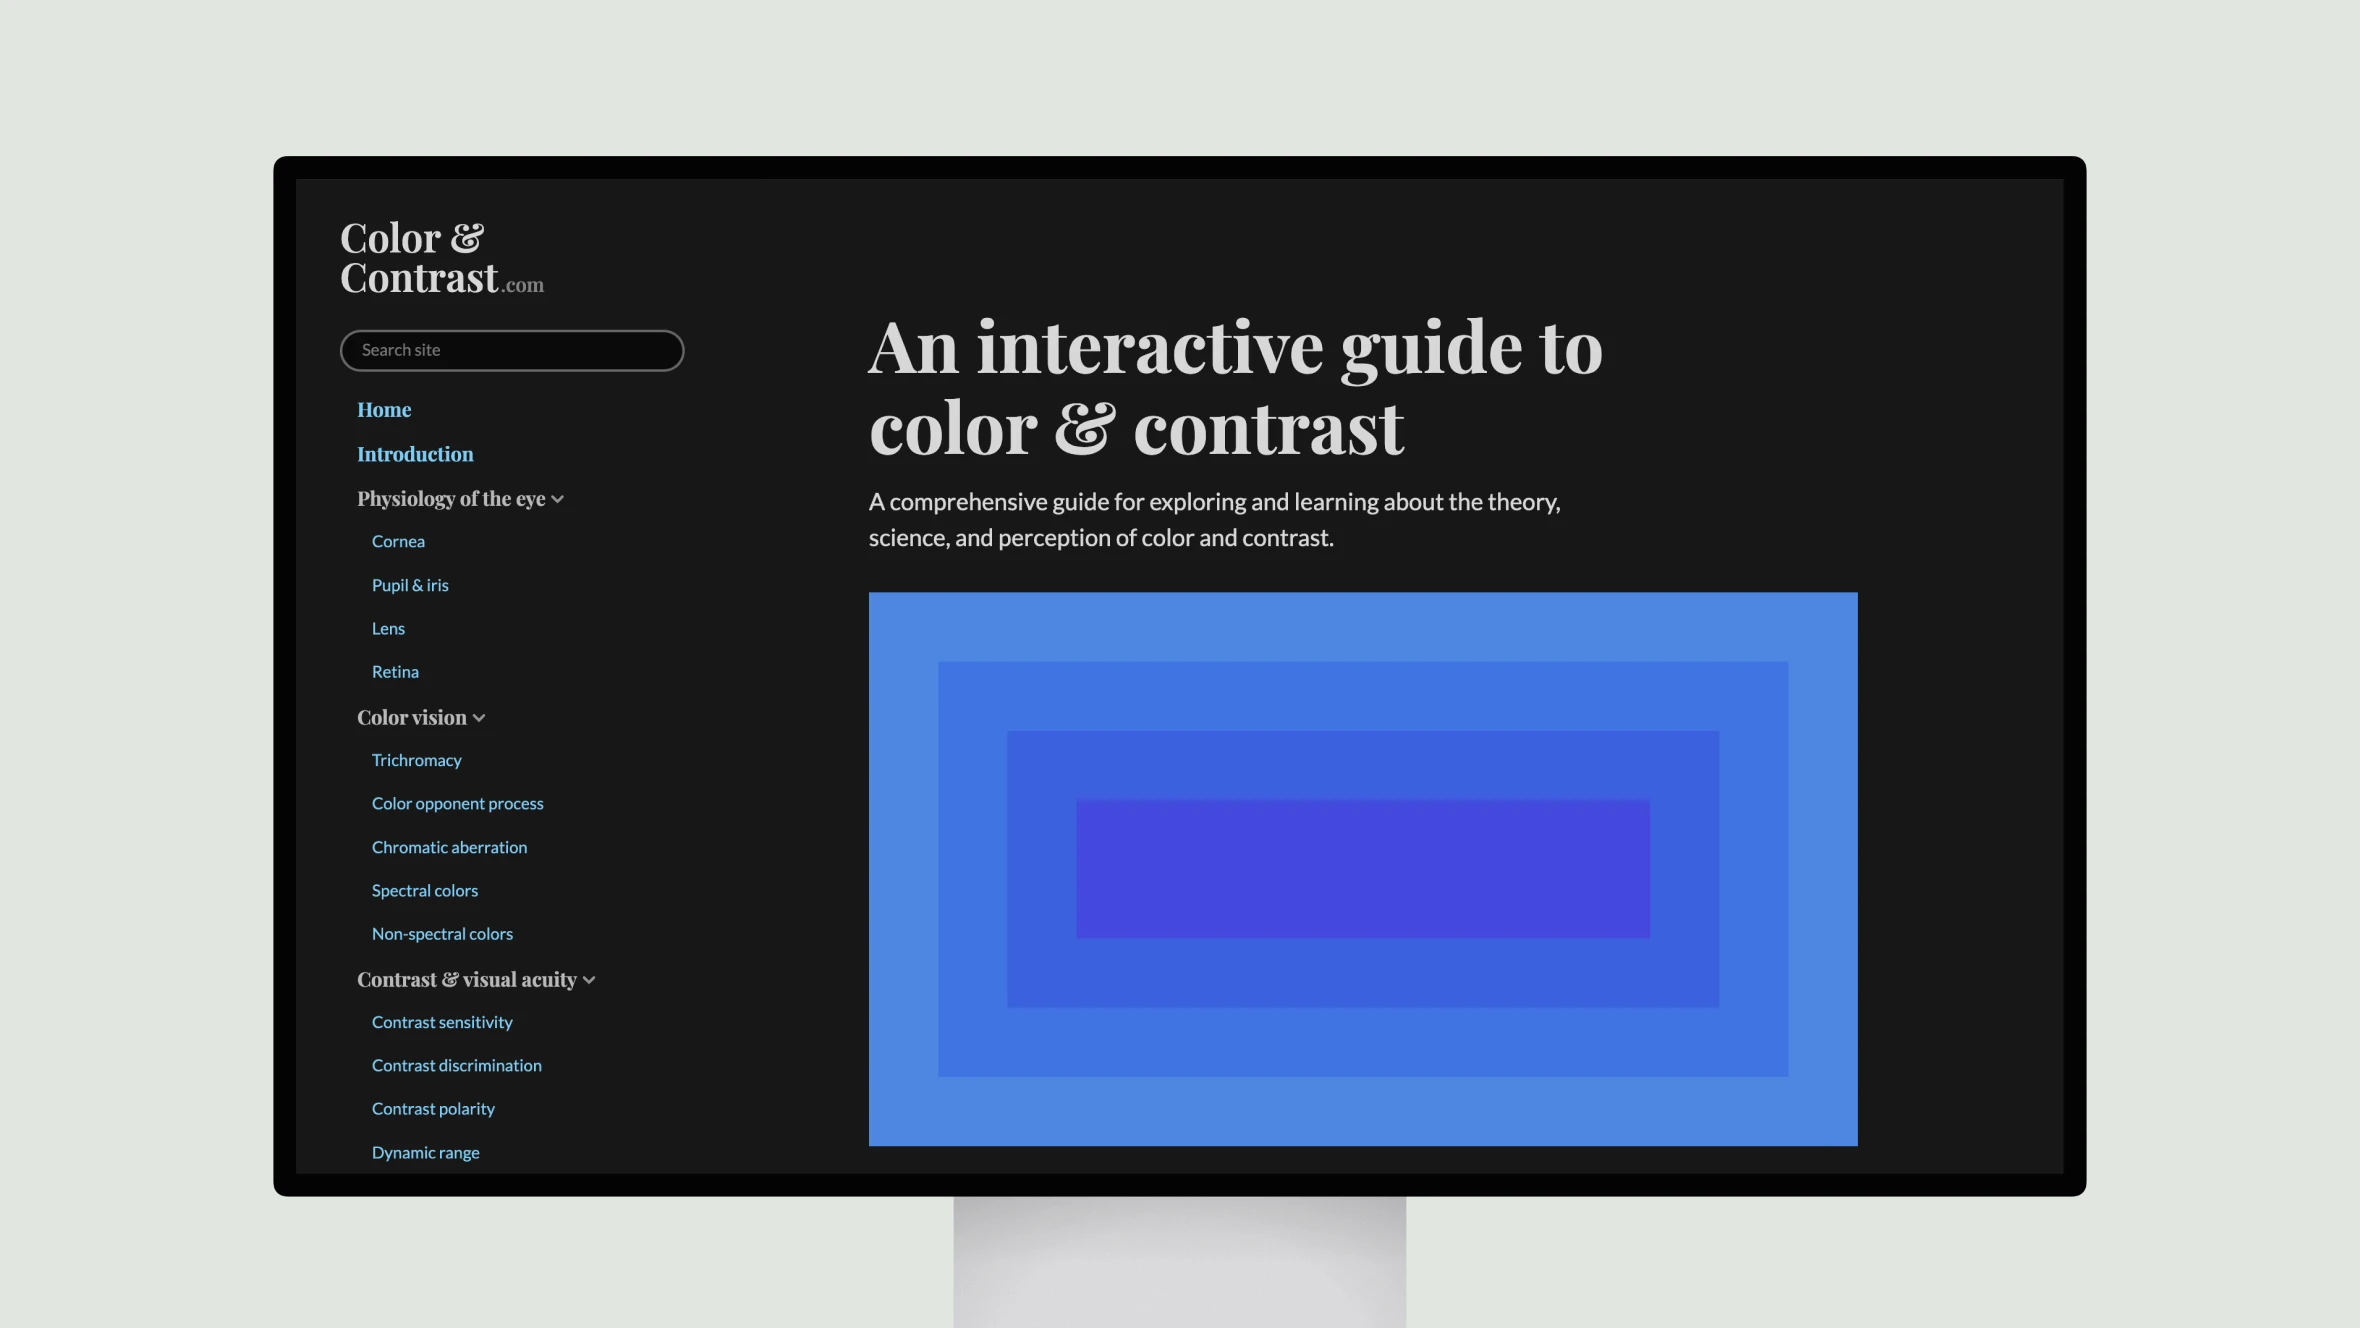Image resolution: width=2360 pixels, height=1328 pixels.
Task: Click the Lens tree item
Action: [389, 628]
